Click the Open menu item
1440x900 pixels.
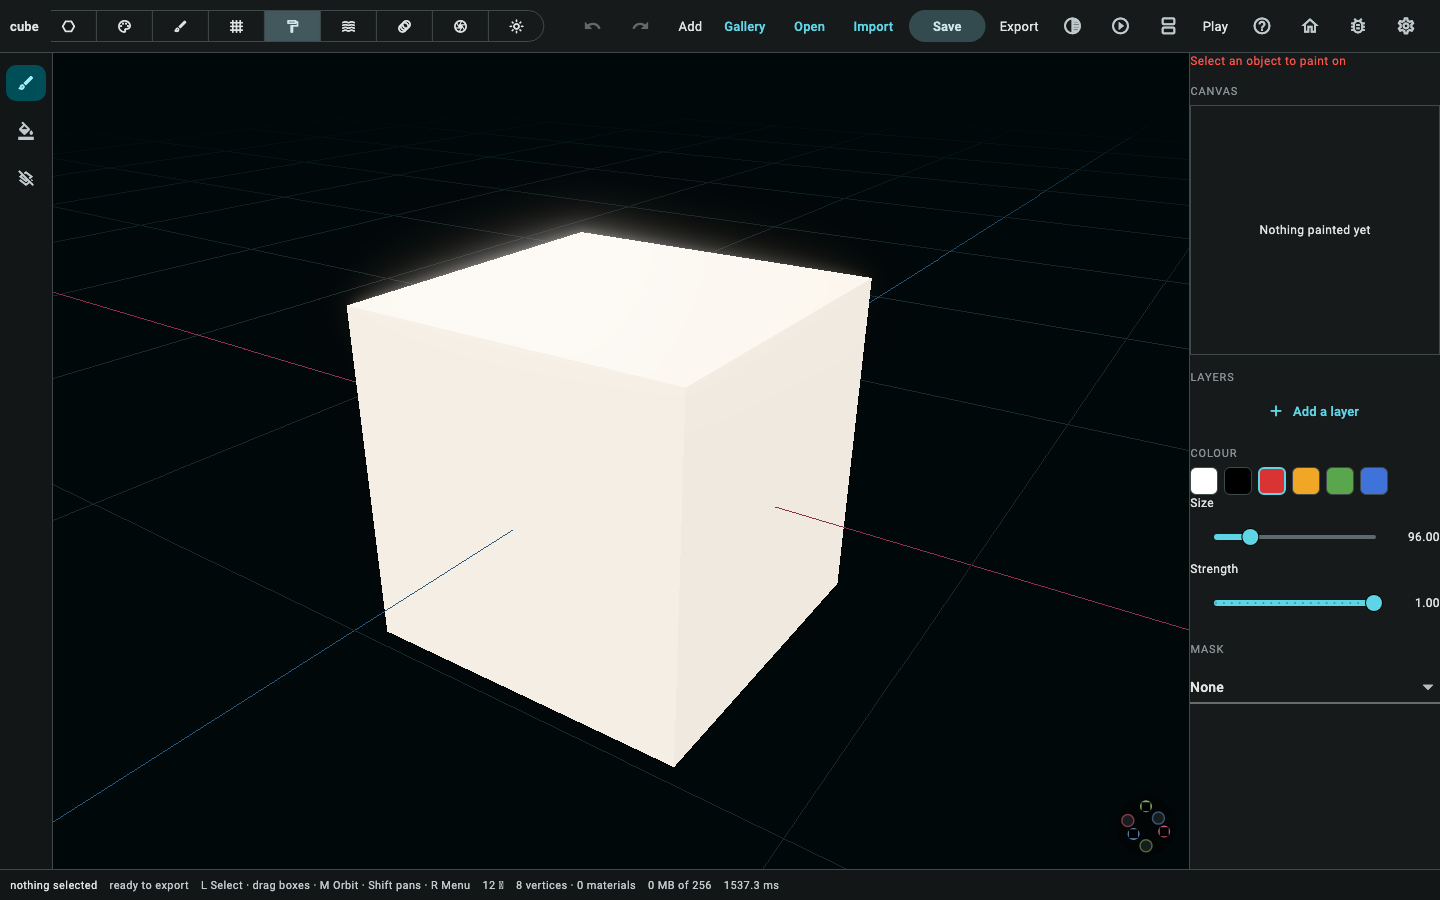(x=809, y=26)
